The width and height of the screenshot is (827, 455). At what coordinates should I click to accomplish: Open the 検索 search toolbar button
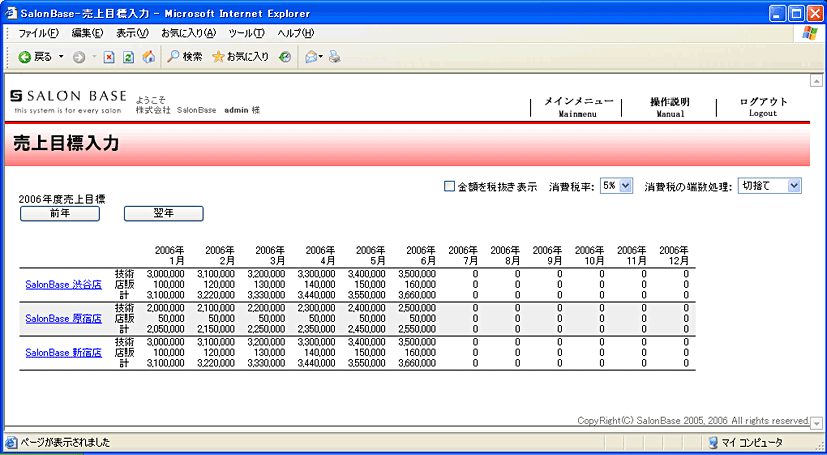pyautogui.click(x=185, y=57)
